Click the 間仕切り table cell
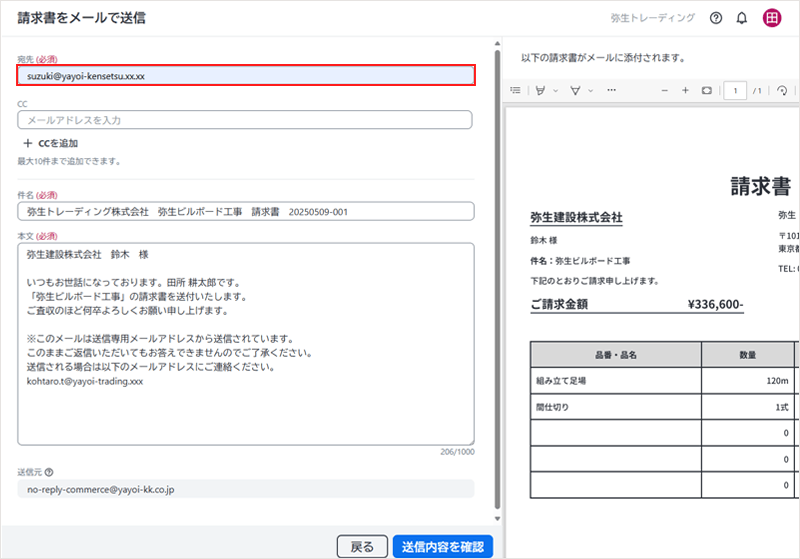This screenshot has width=800, height=559. [615, 407]
